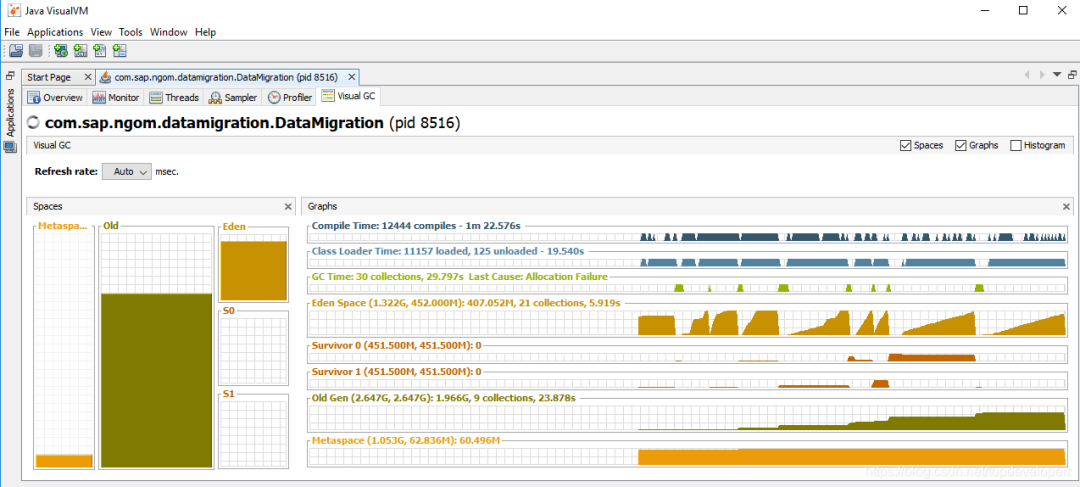Open the document list dropdown arrow
This screenshot has width=1080, height=487.
pyautogui.click(x=1057, y=75)
